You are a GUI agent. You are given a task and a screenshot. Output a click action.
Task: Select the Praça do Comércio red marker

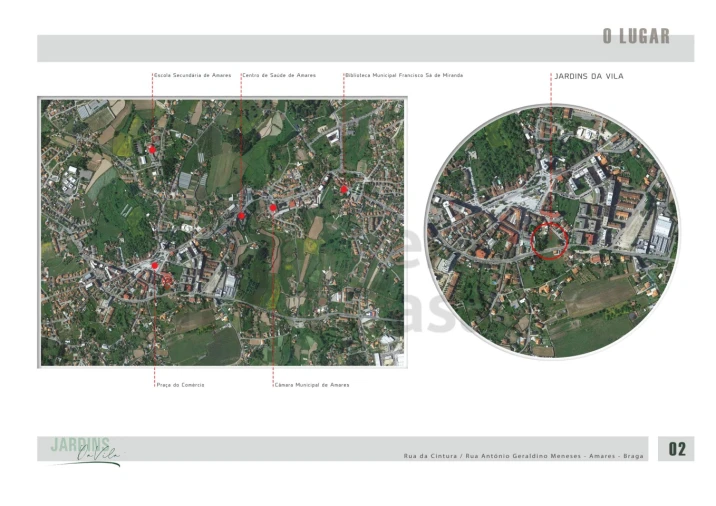click(x=155, y=266)
